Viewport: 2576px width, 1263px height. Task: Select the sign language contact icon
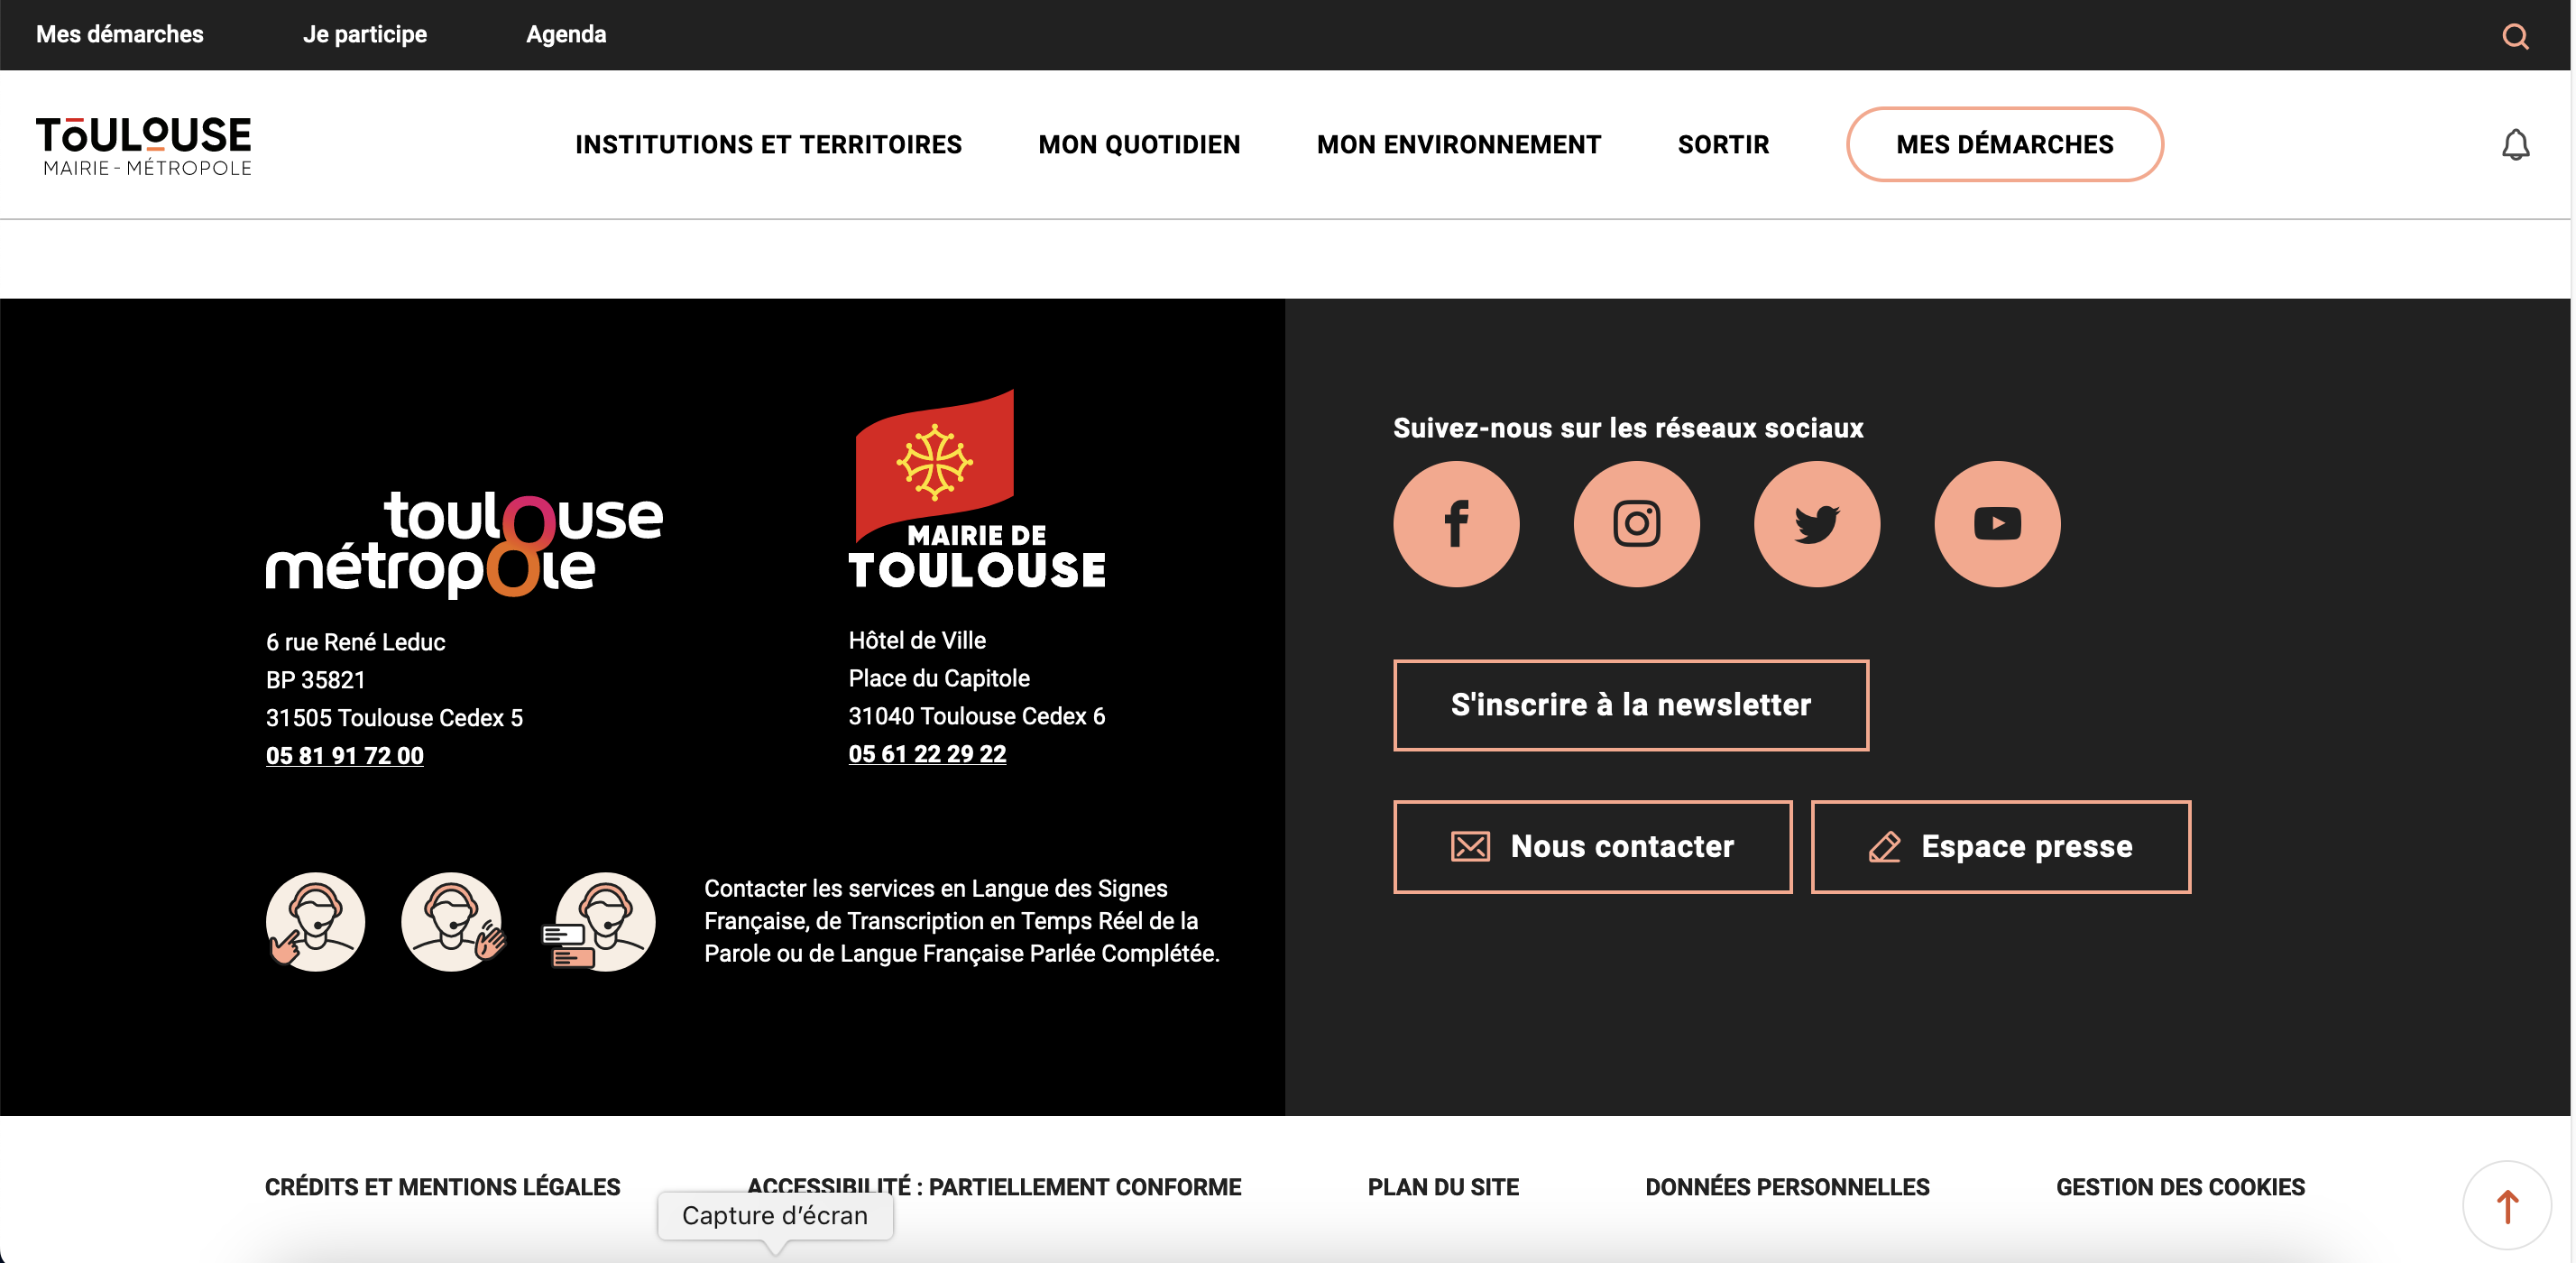(x=315, y=921)
